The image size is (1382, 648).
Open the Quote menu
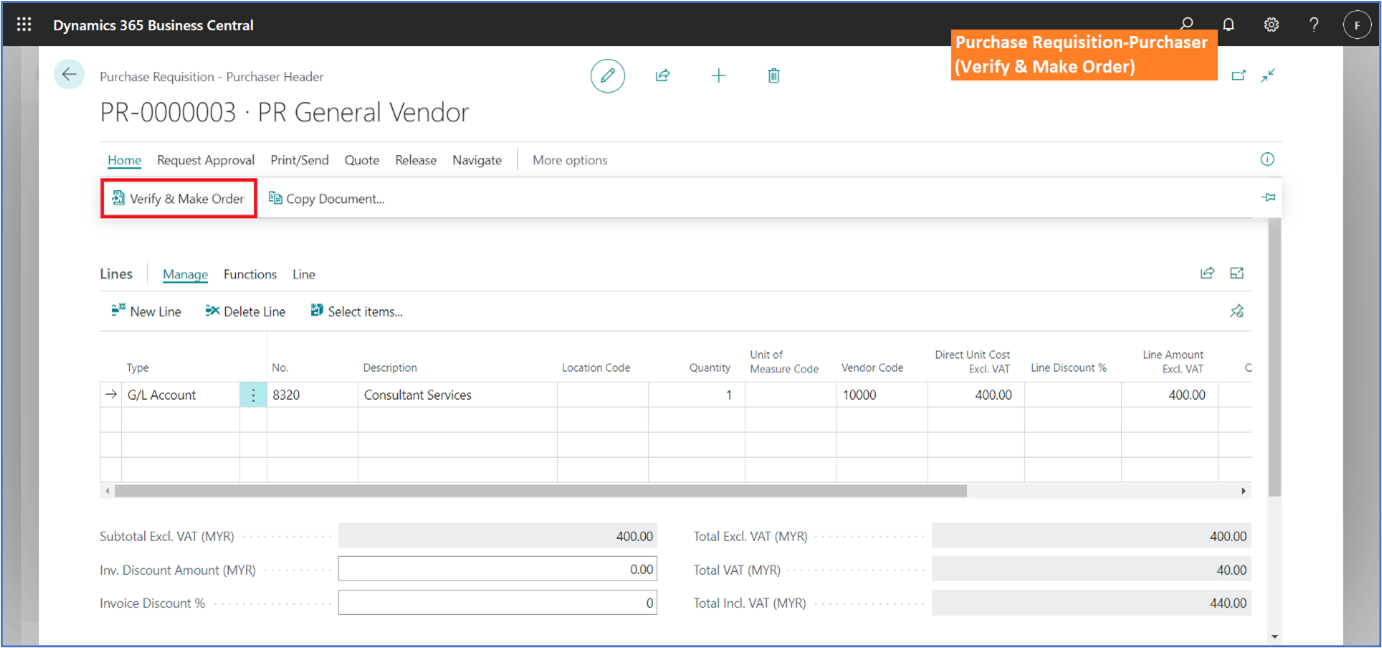click(362, 160)
